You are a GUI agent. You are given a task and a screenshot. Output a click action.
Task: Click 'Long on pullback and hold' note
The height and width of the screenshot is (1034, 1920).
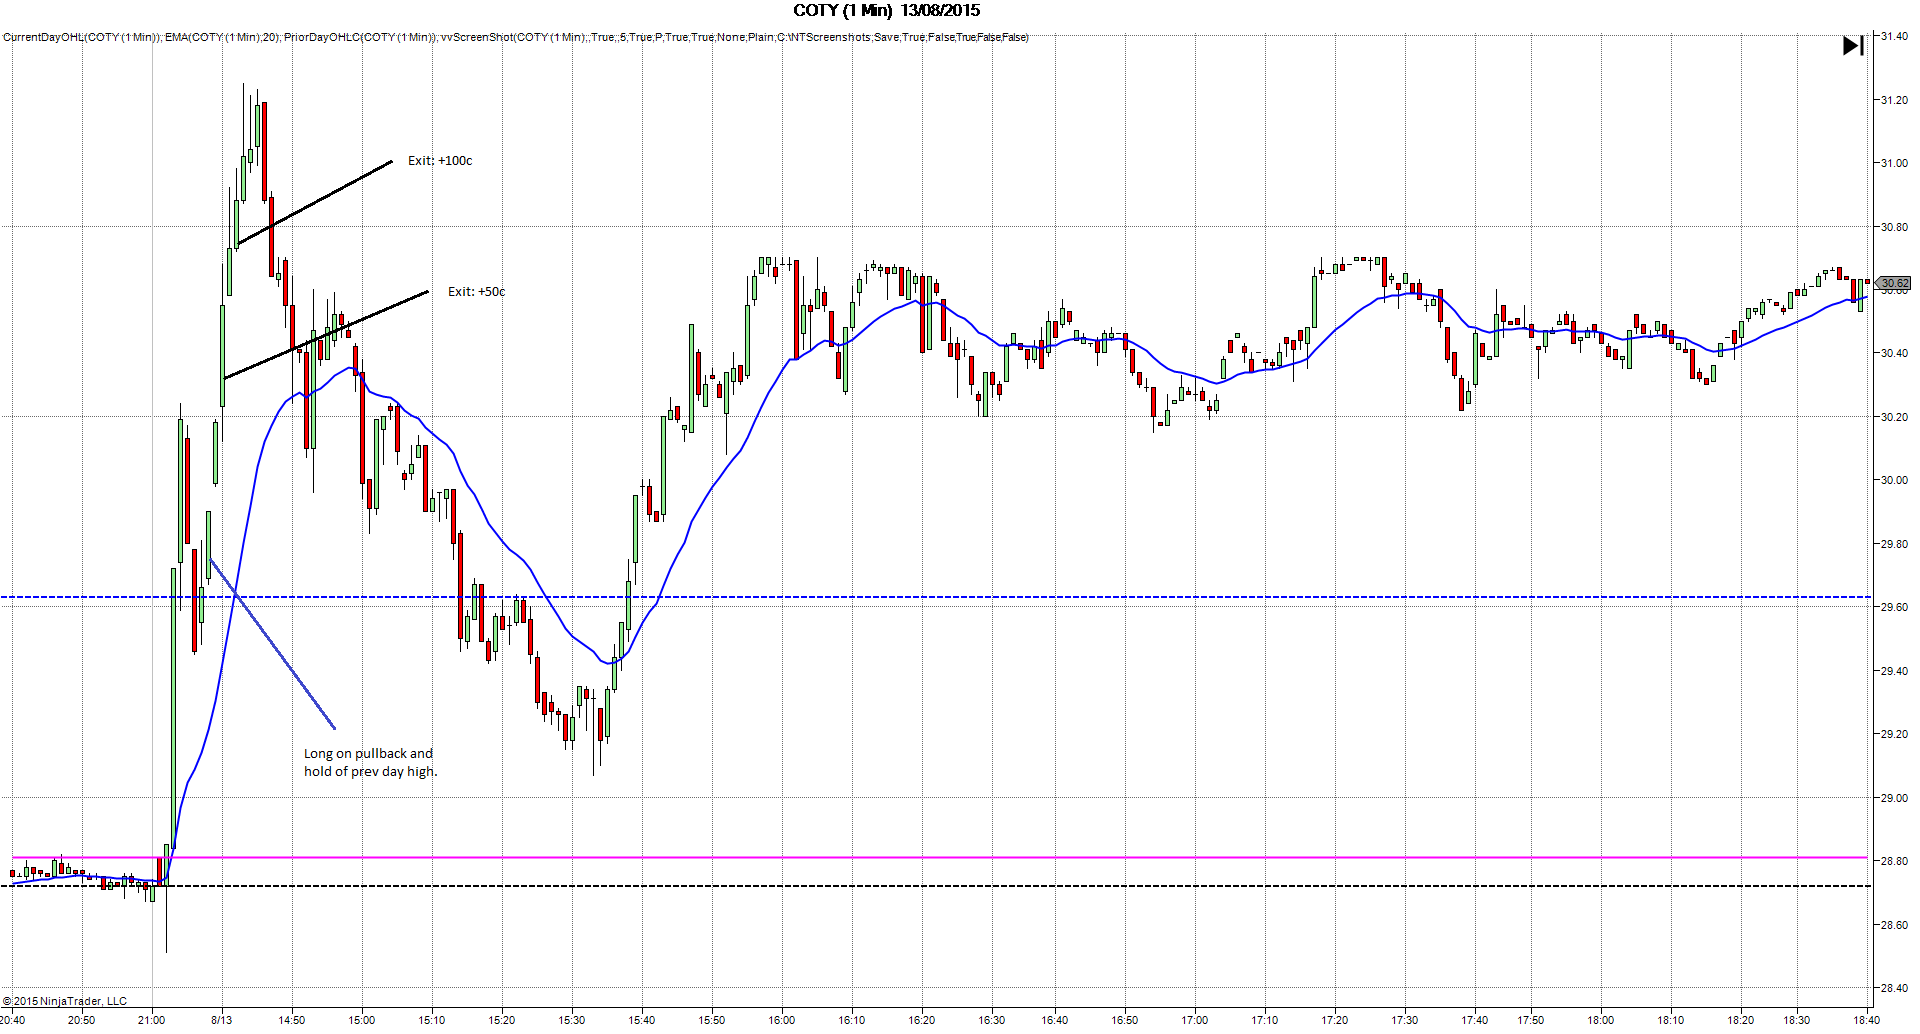click(x=371, y=762)
